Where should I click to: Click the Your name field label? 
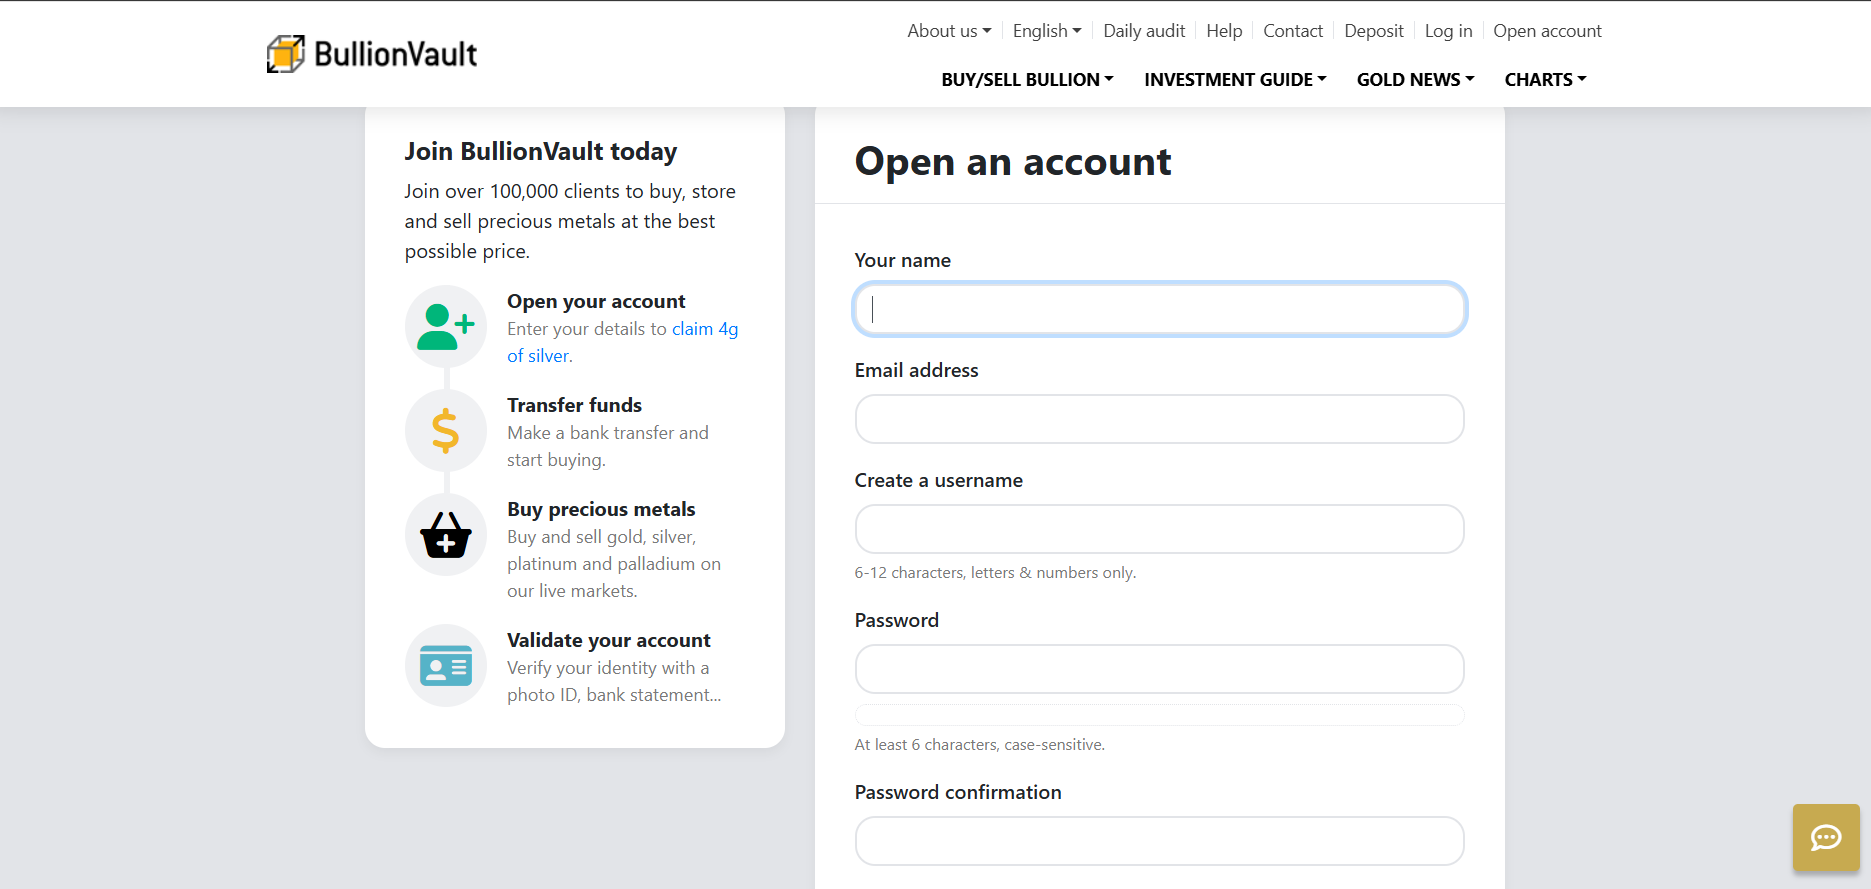coord(903,260)
